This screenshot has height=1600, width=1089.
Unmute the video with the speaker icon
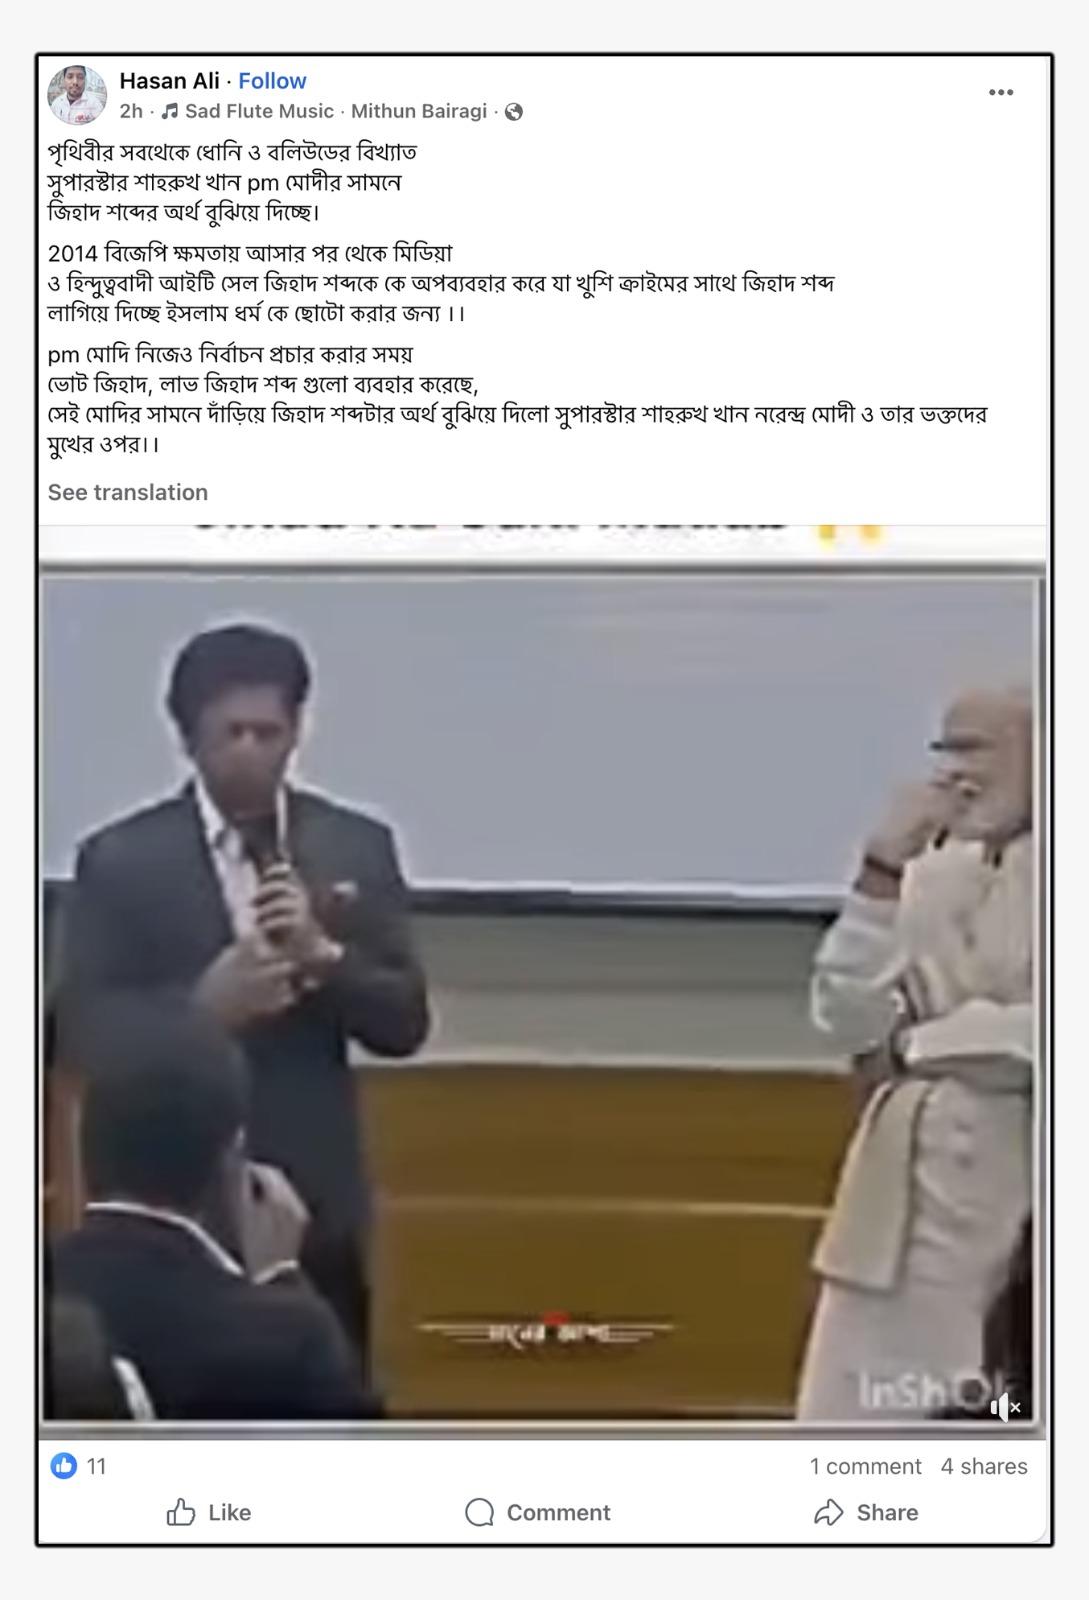coord(1004,1408)
